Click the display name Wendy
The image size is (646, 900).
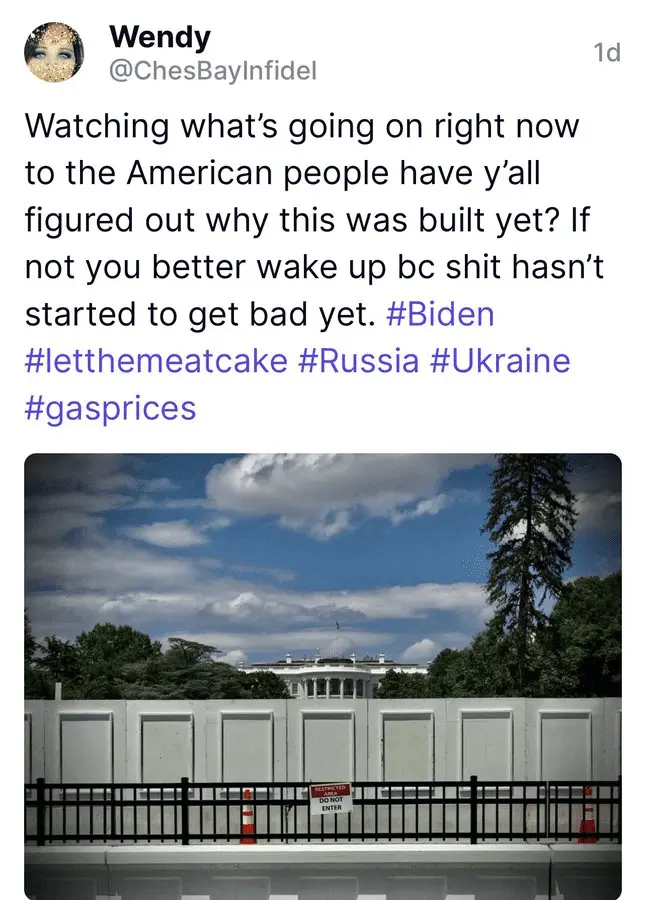click(x=159, y=38)
